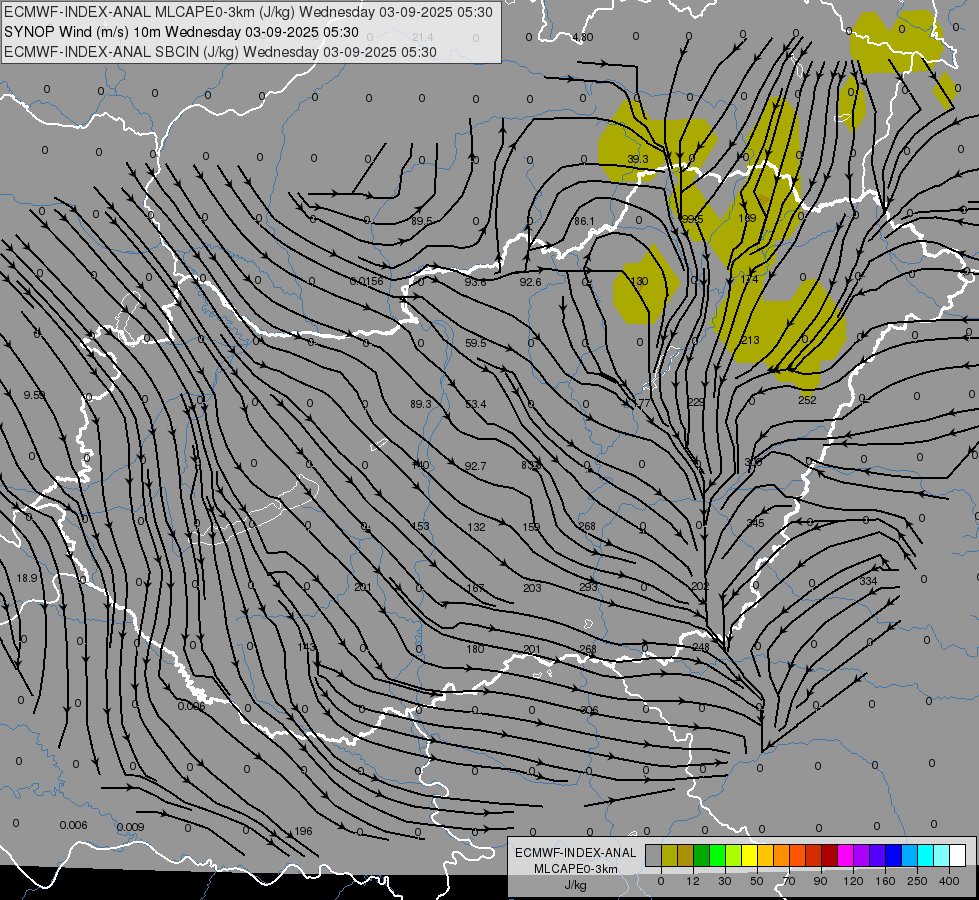Click the map value 89.5

point(422,221)
